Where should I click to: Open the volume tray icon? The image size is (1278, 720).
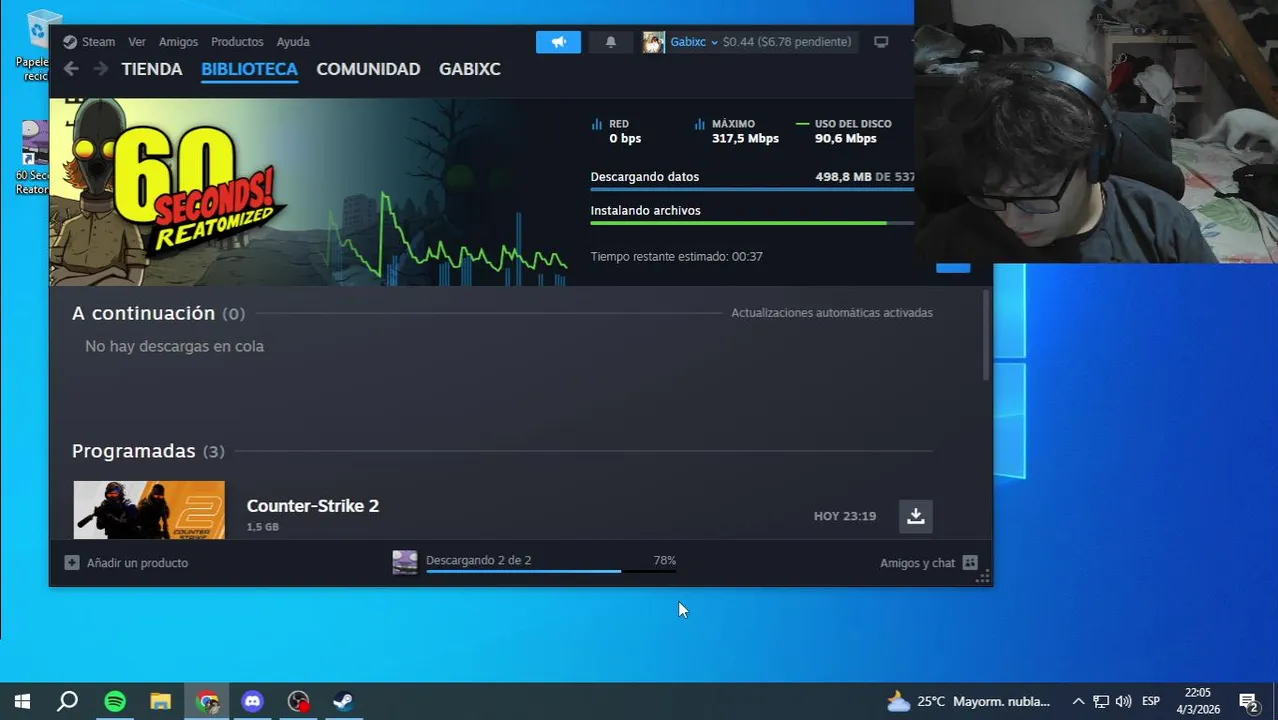[1123, 701]
